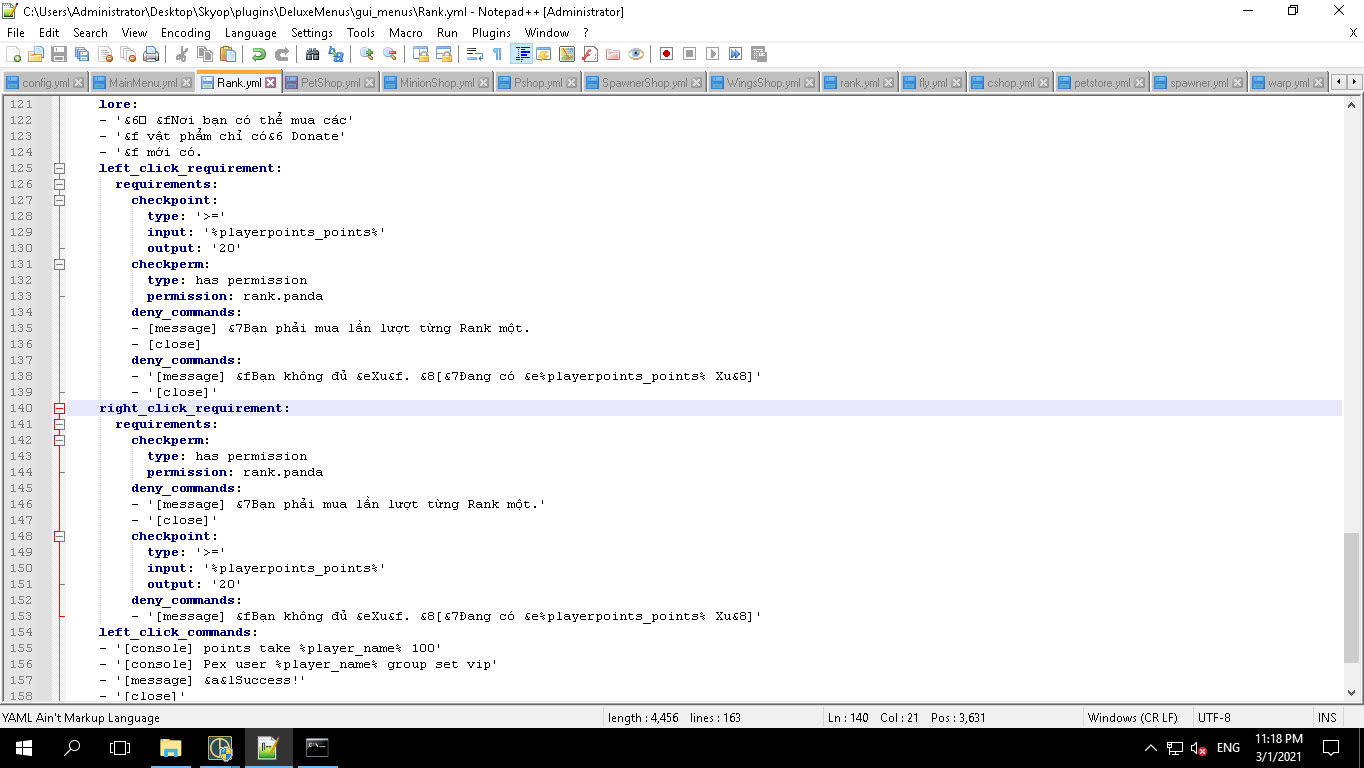Viewport: 1364px width, 768px height.
Task: Collapse the left_click_requirement fold on line 125
Action: [x=59, y=168]
